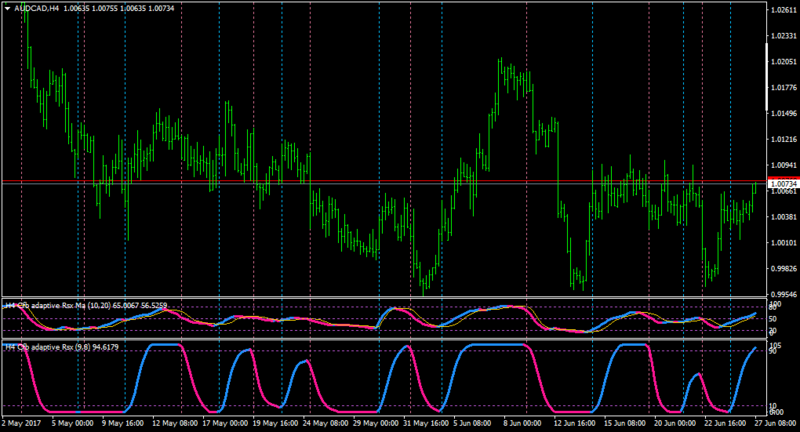Click the 90 level on Rsx scale

click(x=773, y=351)
